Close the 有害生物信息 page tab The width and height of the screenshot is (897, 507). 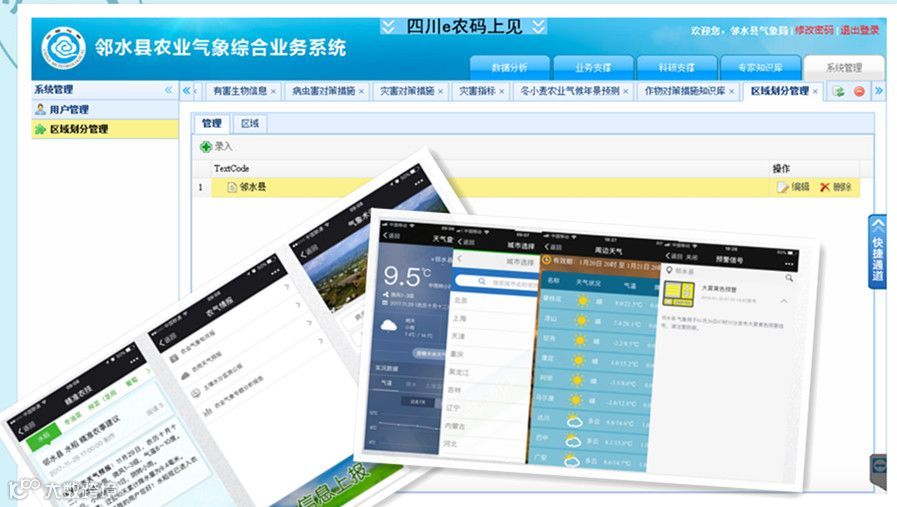coord(273,92)
